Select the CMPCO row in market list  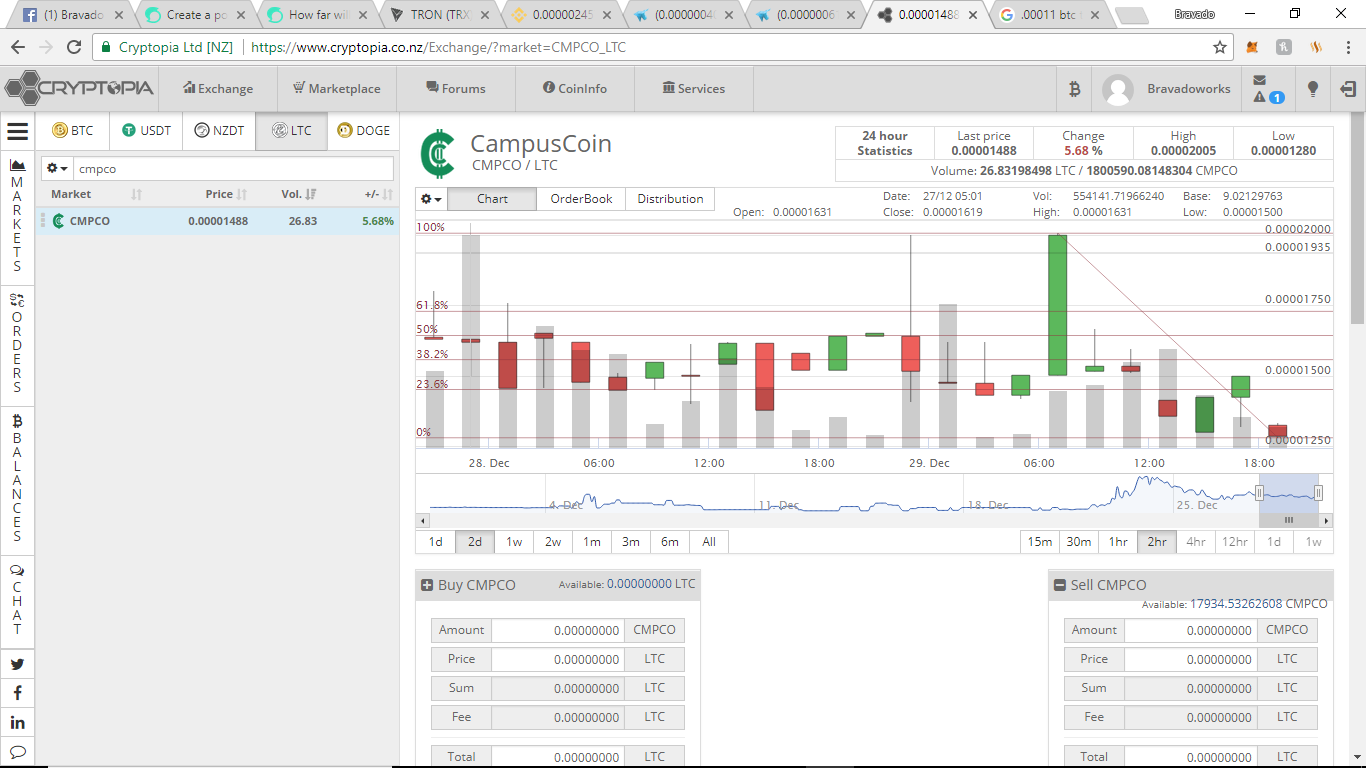218,221
